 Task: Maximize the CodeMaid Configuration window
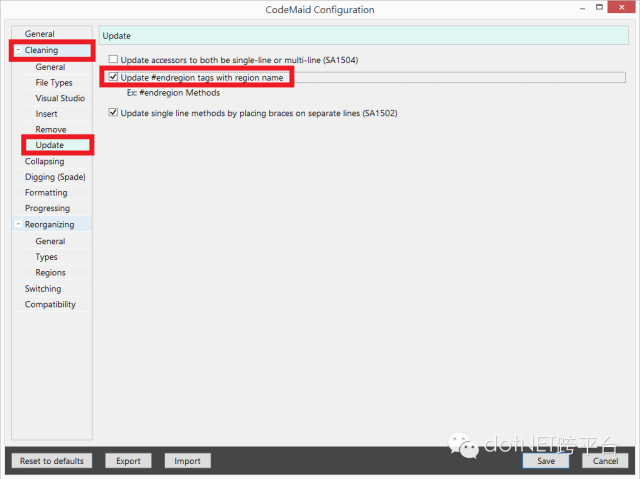point(599,7)
